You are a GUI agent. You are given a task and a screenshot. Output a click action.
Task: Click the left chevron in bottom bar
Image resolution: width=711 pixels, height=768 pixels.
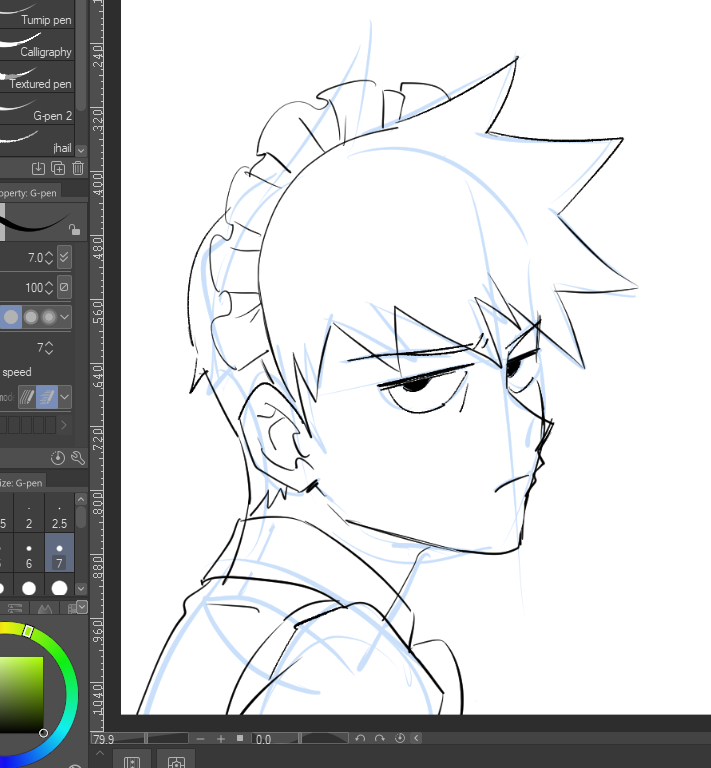pyautogui.click(x=416, y=738)
